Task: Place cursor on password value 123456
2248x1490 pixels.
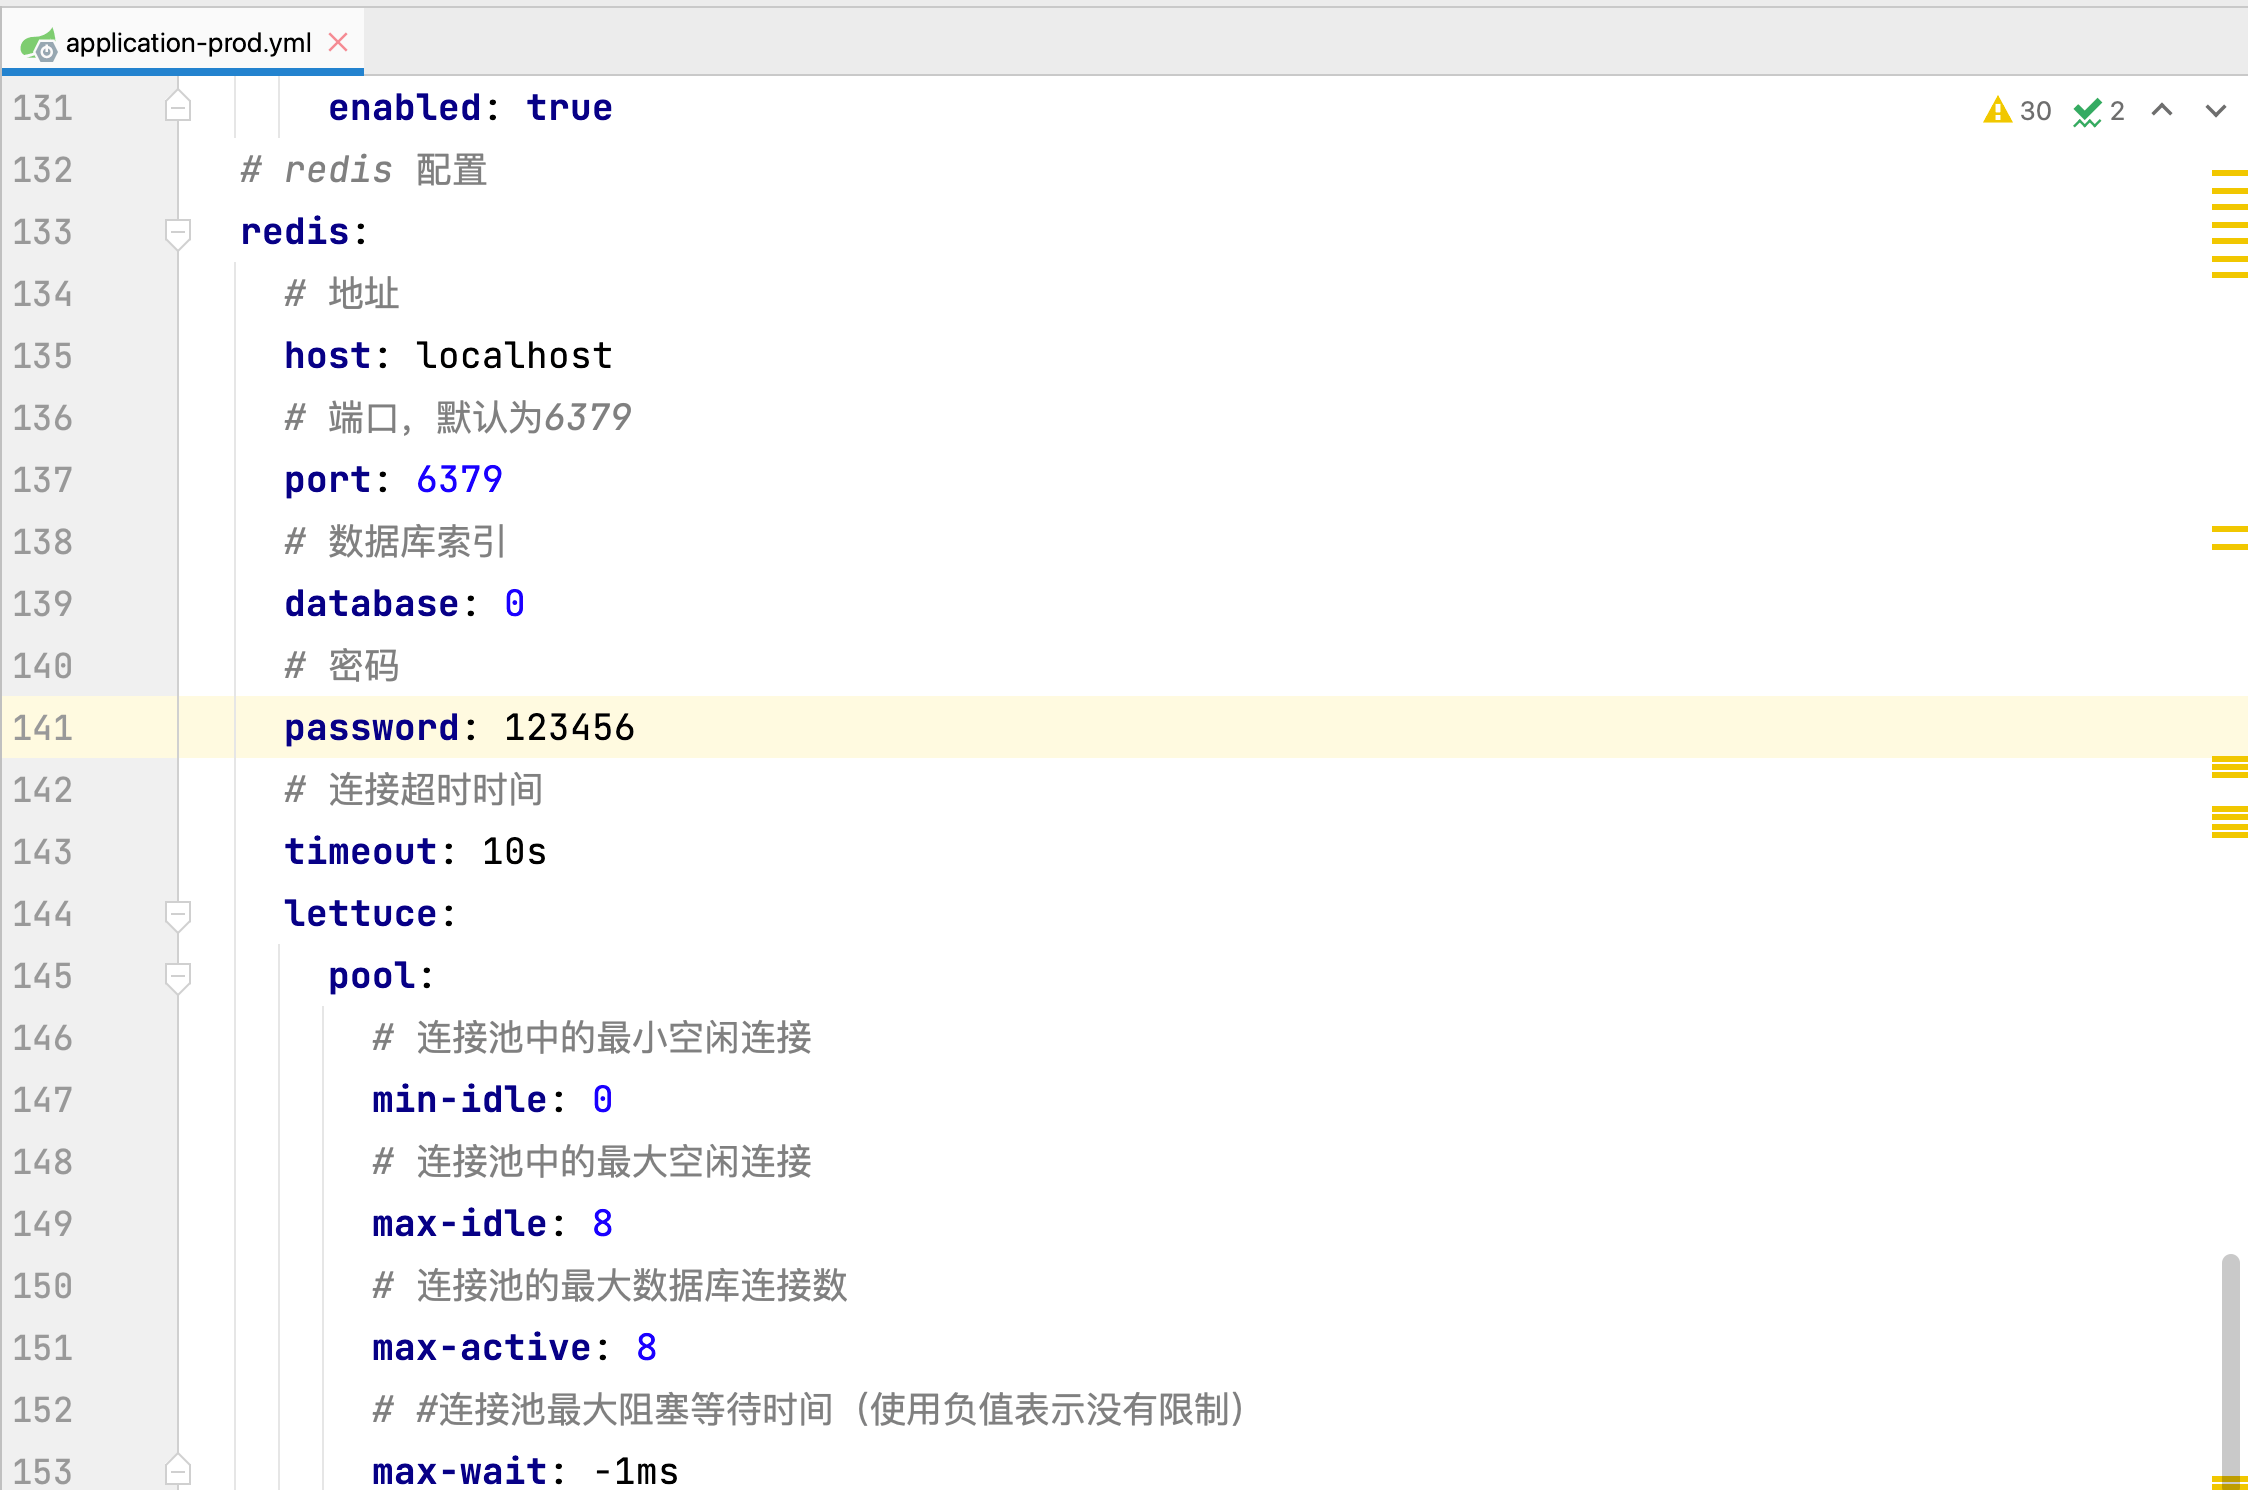Action: point(568,728)
